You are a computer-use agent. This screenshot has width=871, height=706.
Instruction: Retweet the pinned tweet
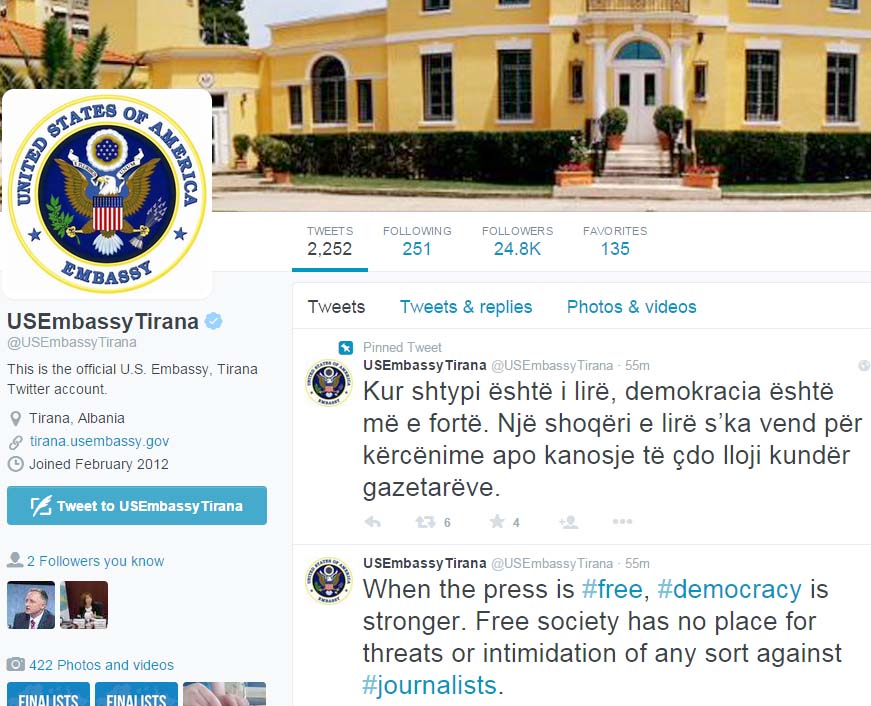click(426, 522)
